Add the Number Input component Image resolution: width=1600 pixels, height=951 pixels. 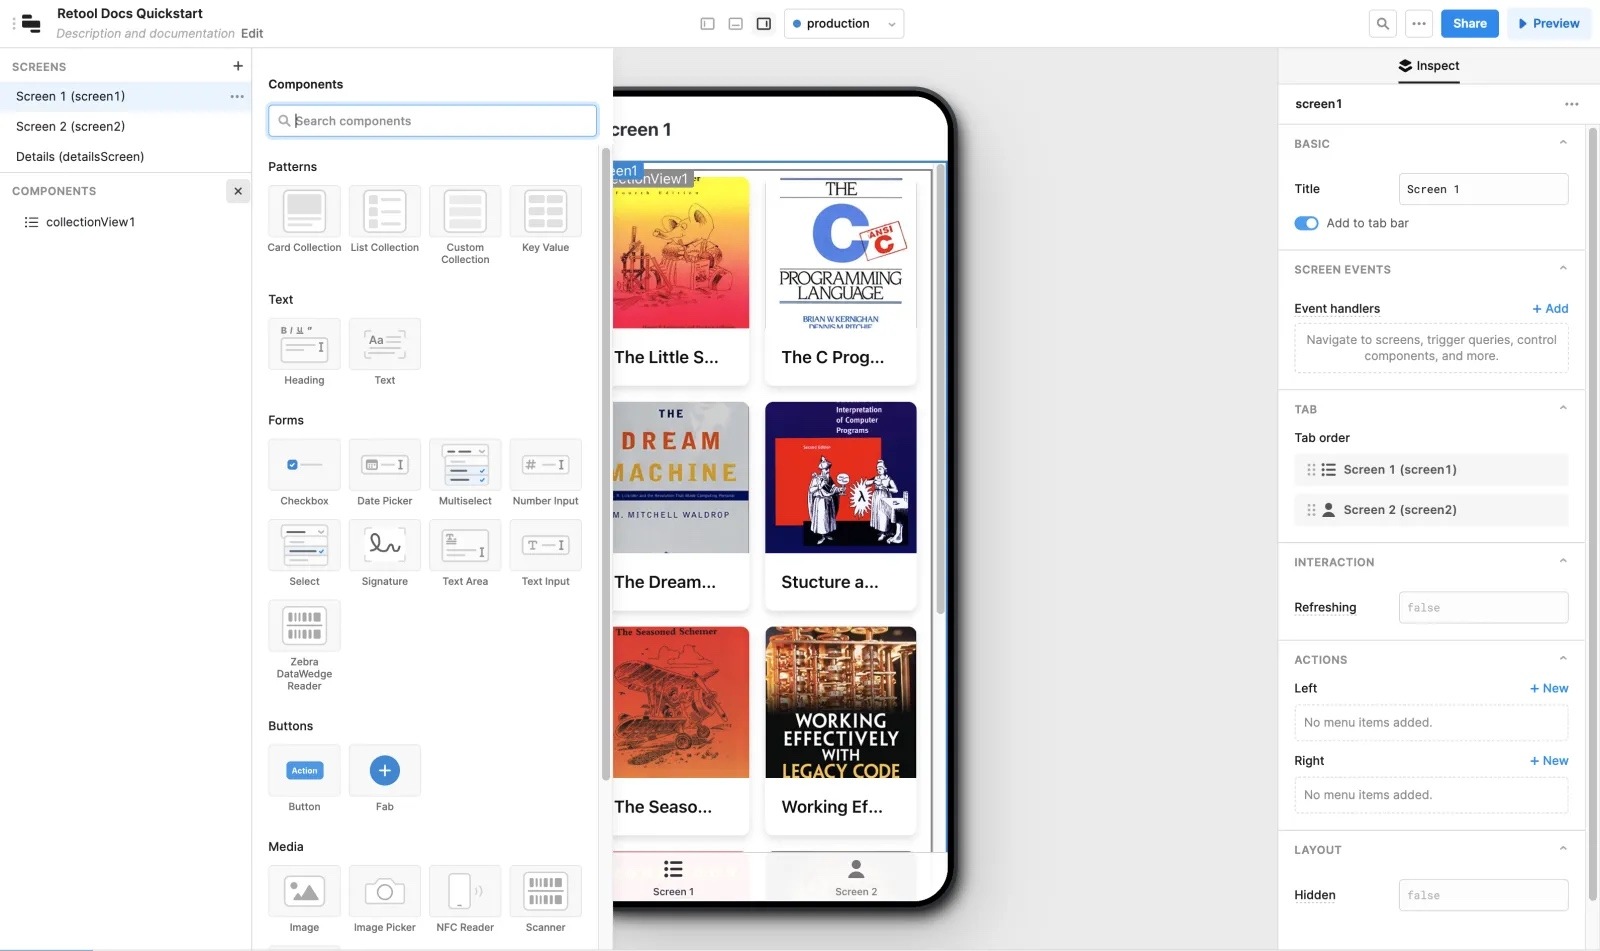[x=545, y=465]
